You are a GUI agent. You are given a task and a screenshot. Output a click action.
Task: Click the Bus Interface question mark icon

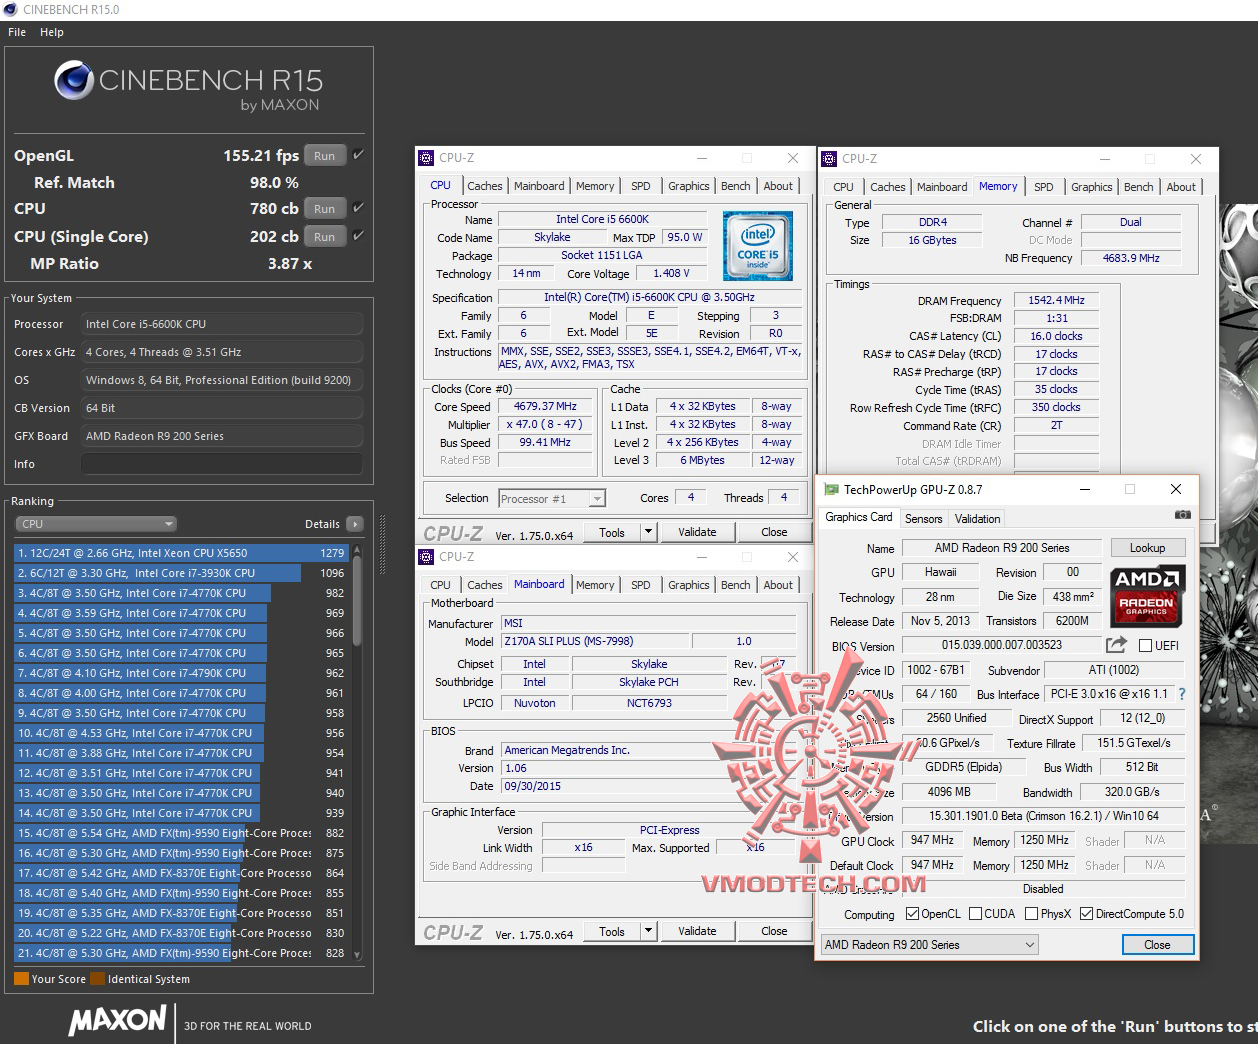click(1182, 694)
